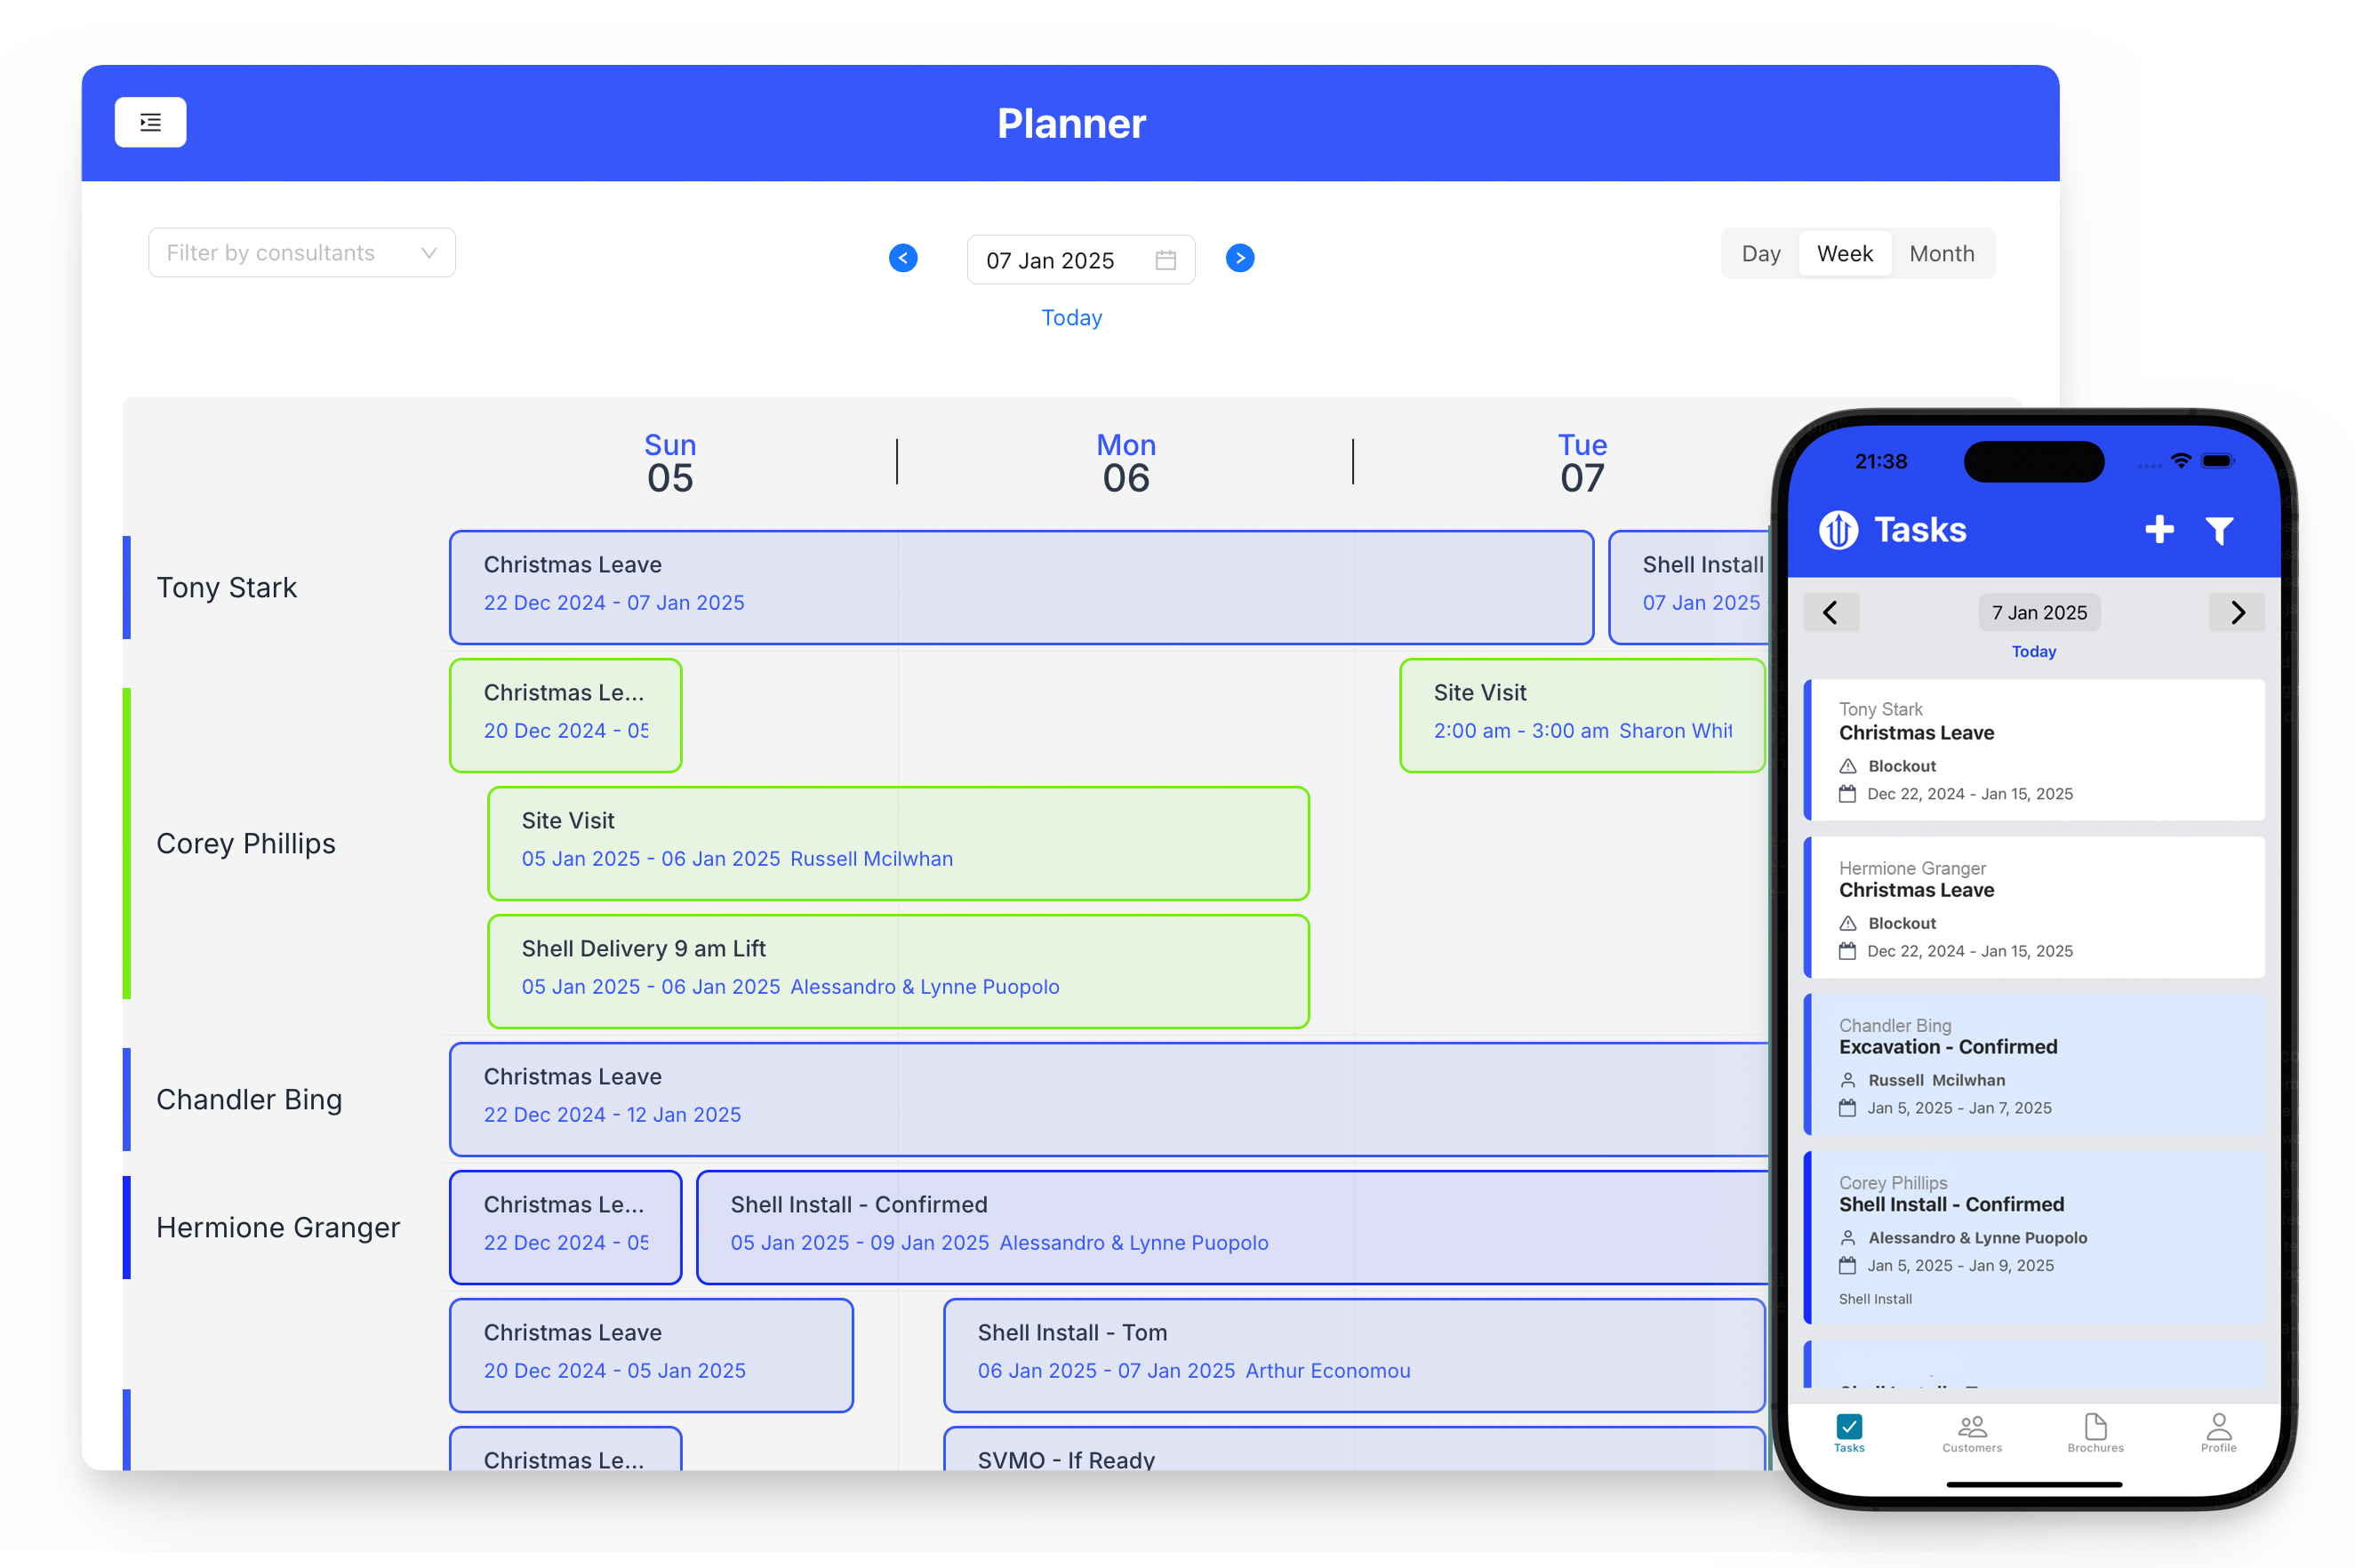Screen dimensions: 2355x1568
Task: Click the Today link in Planner
Action: point(1071,318)
